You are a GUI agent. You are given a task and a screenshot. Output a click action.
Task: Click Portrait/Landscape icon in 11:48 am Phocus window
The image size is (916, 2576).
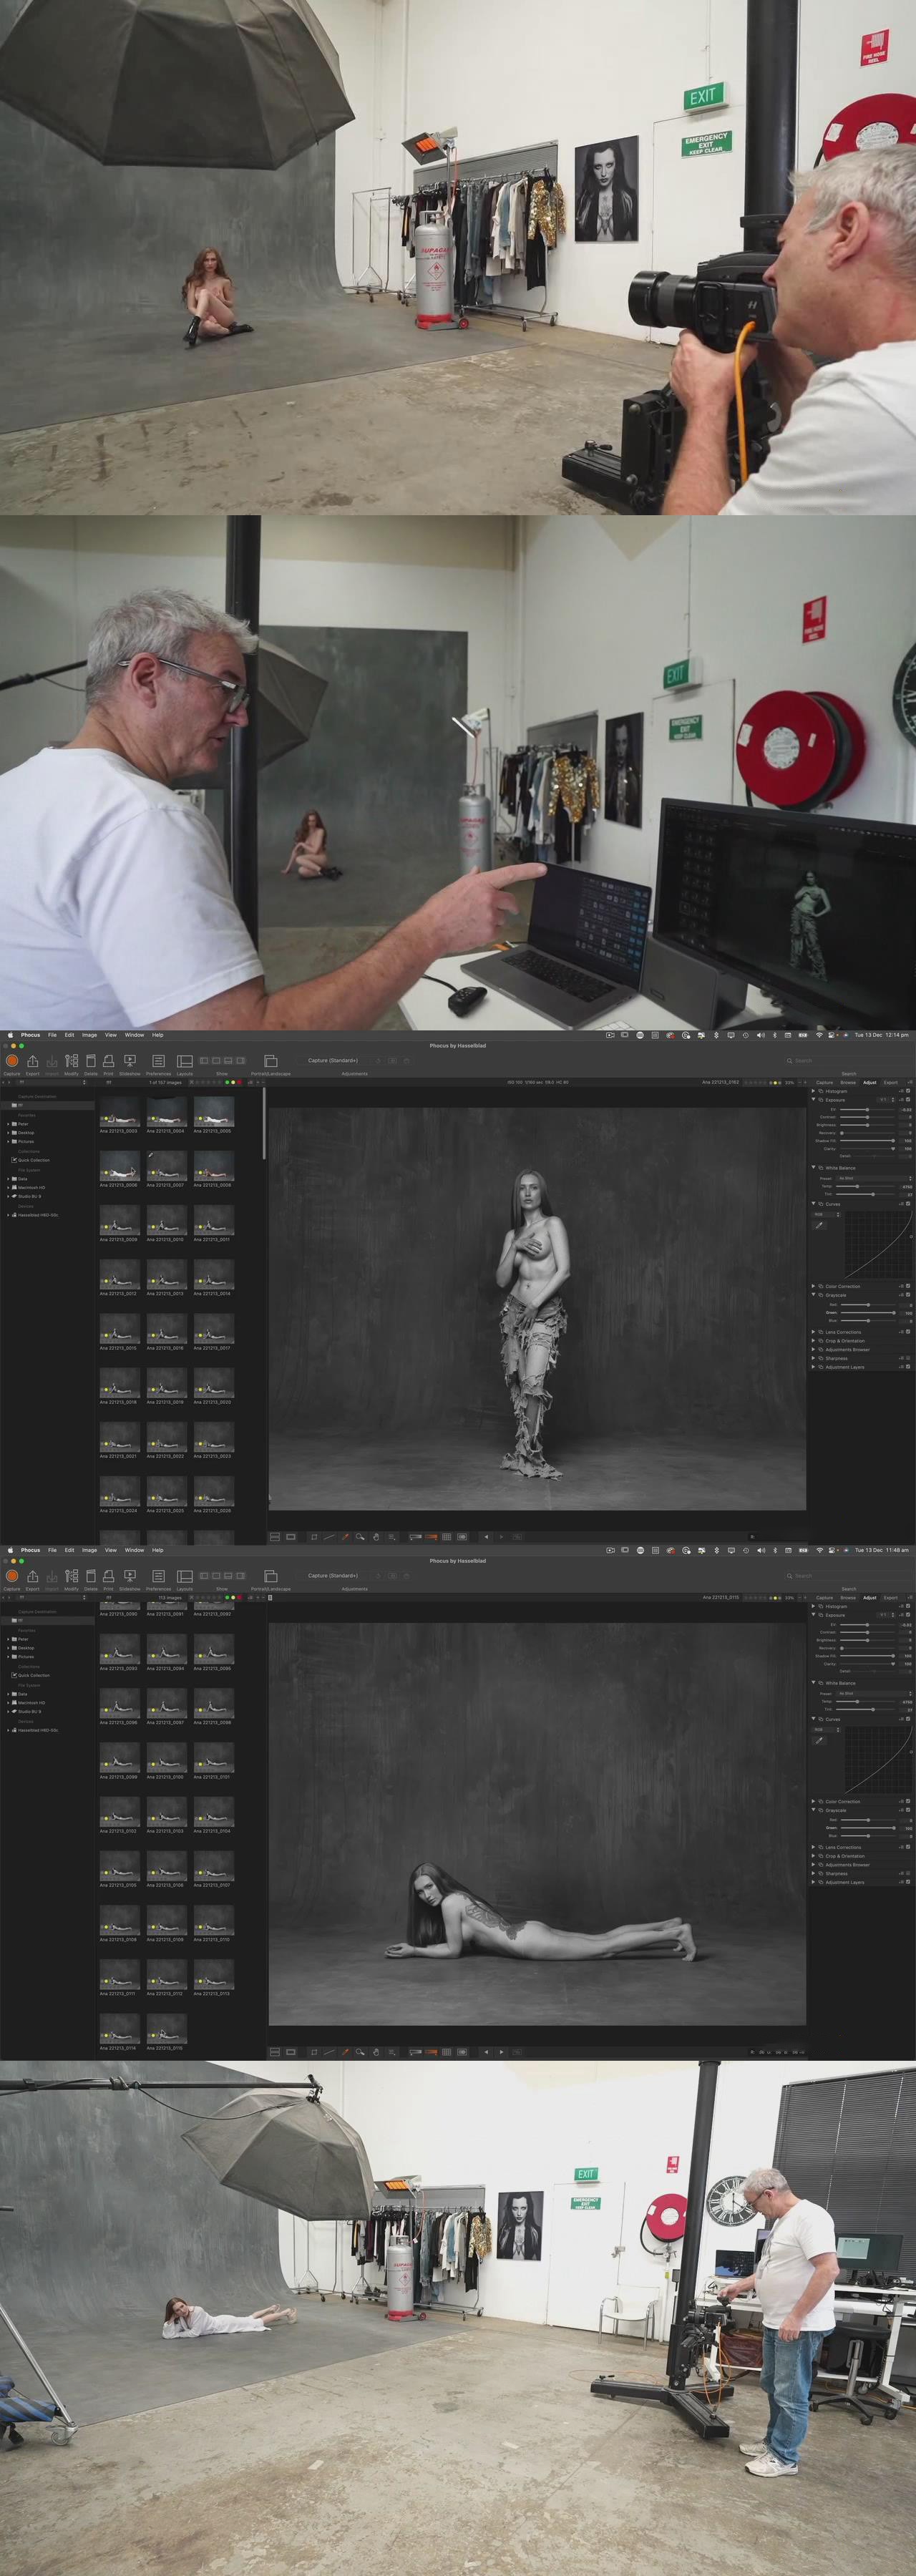[270, 1575]
